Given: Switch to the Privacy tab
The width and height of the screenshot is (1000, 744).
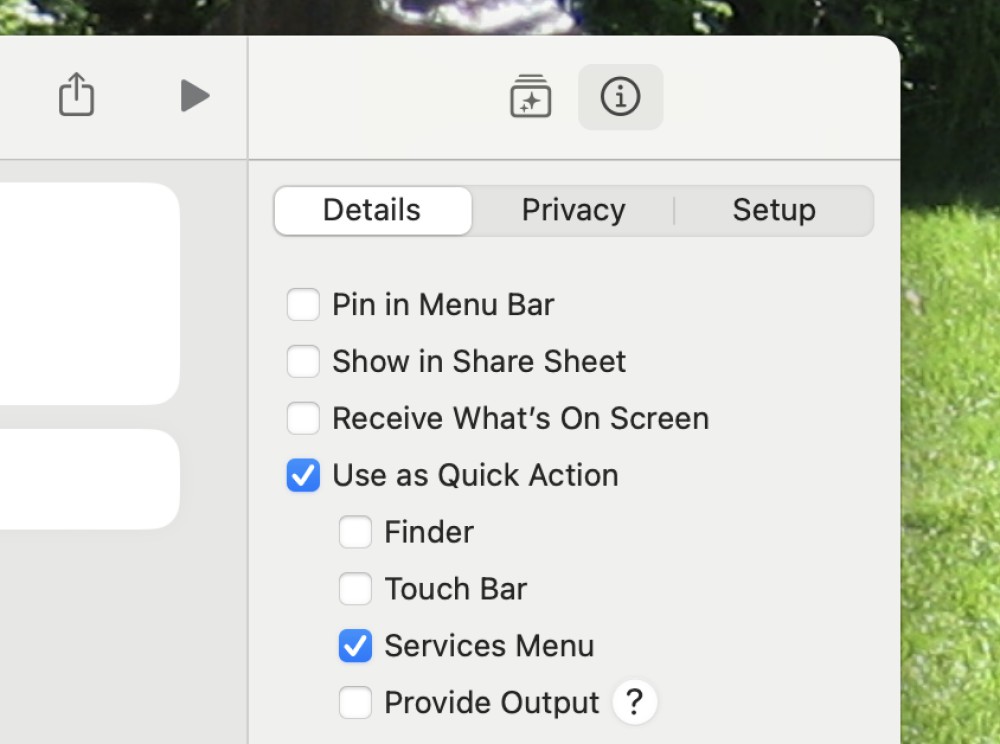Looking at the screenshot, I should (573, 210).
